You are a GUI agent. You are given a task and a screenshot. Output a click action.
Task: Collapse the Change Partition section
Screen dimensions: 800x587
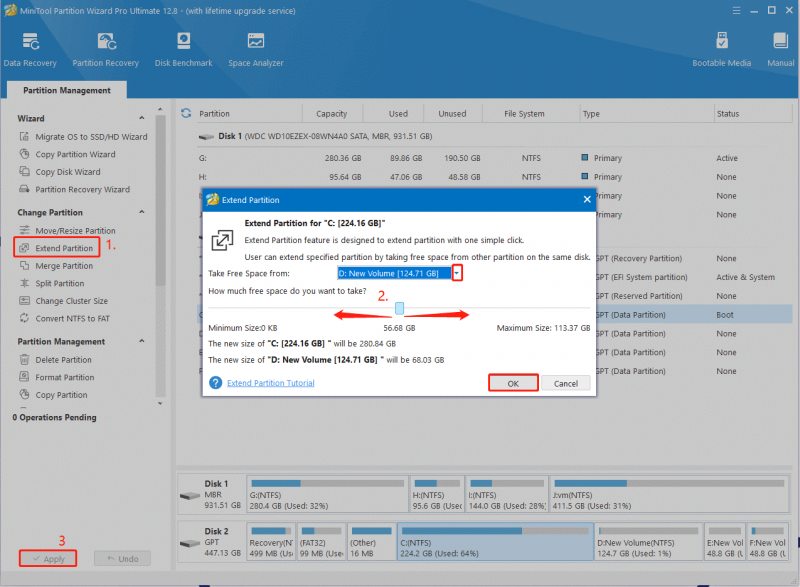tap(142, 212)
